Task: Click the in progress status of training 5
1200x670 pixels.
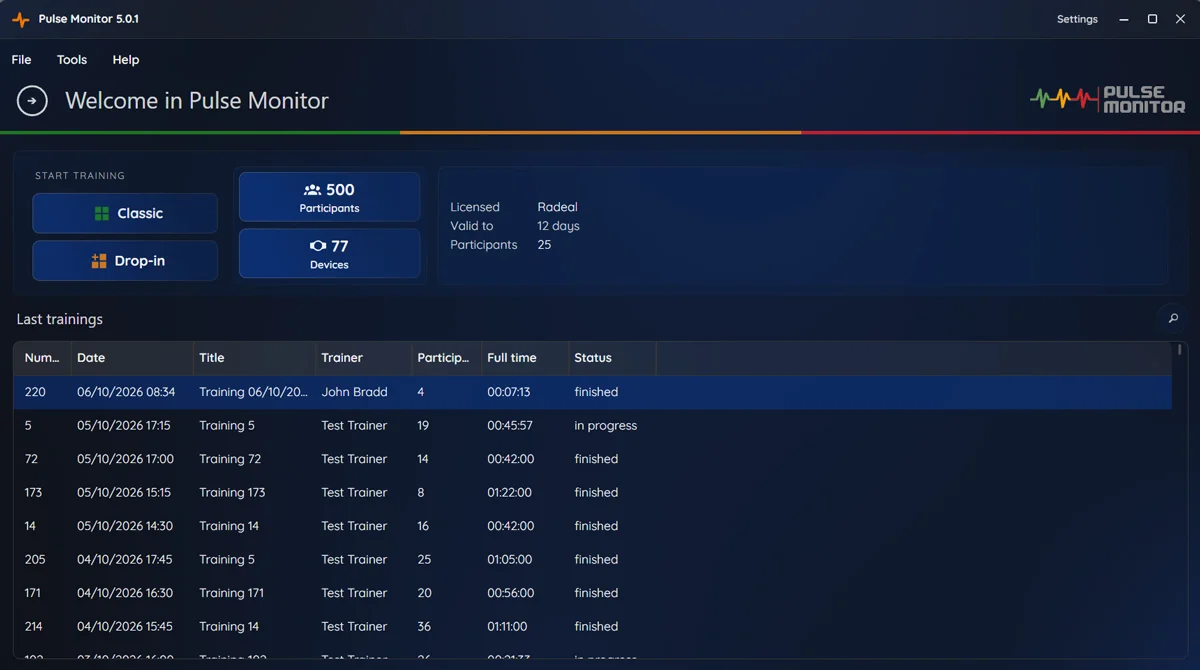Action: 606,425
